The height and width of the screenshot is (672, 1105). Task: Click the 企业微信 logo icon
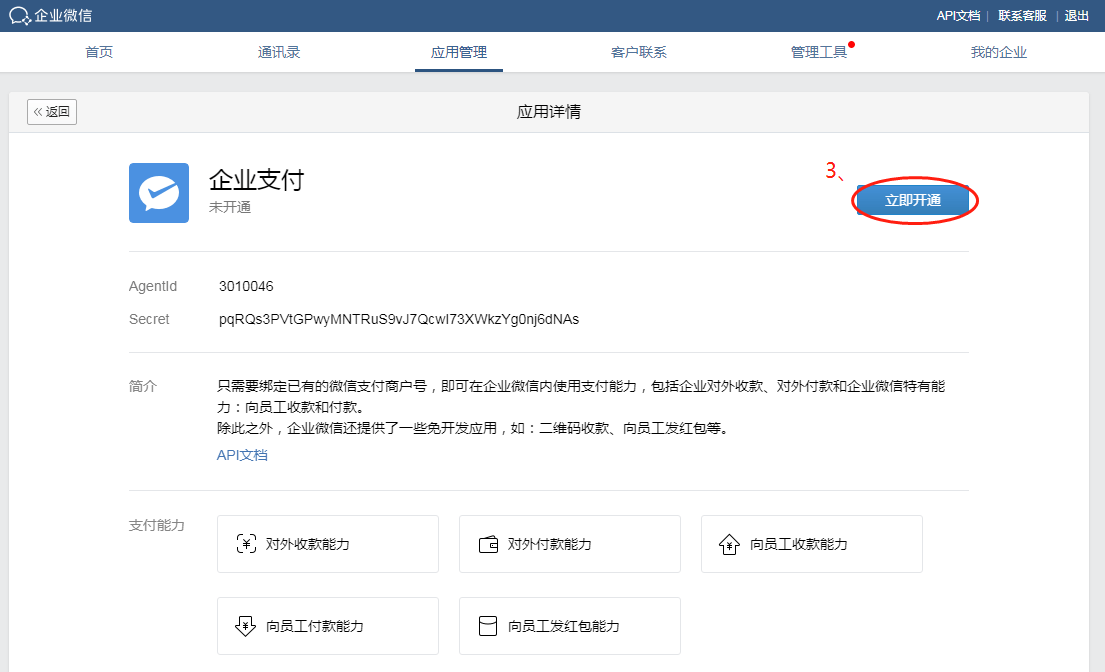coord(20,15)
